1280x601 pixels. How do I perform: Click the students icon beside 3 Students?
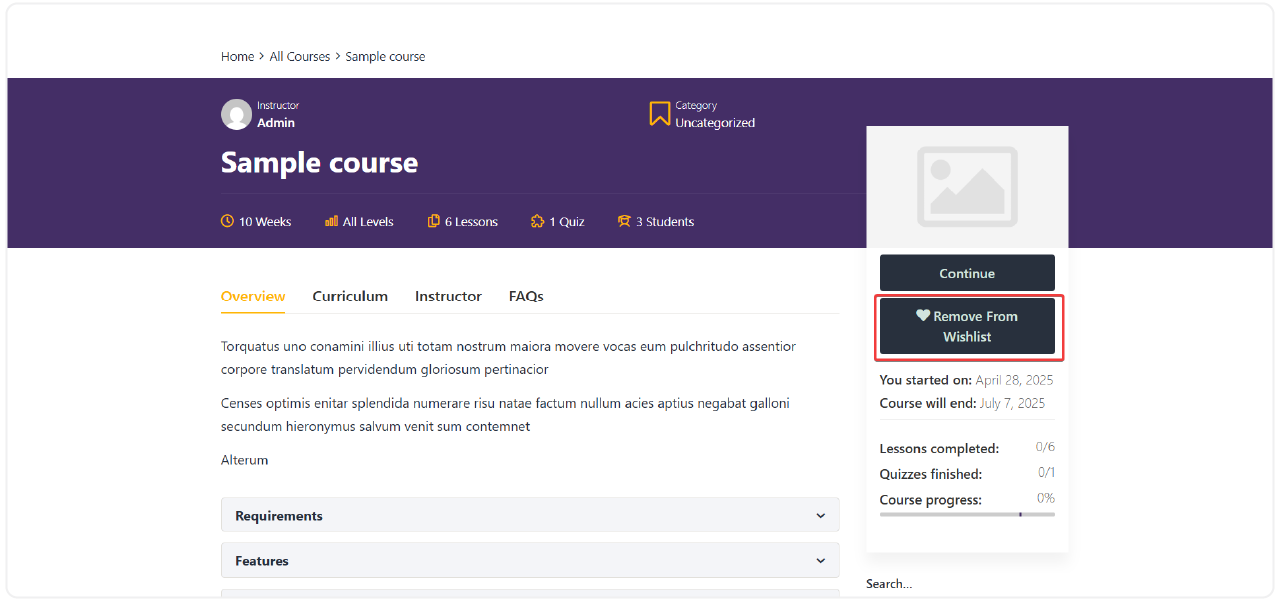[x=624, y=221]
